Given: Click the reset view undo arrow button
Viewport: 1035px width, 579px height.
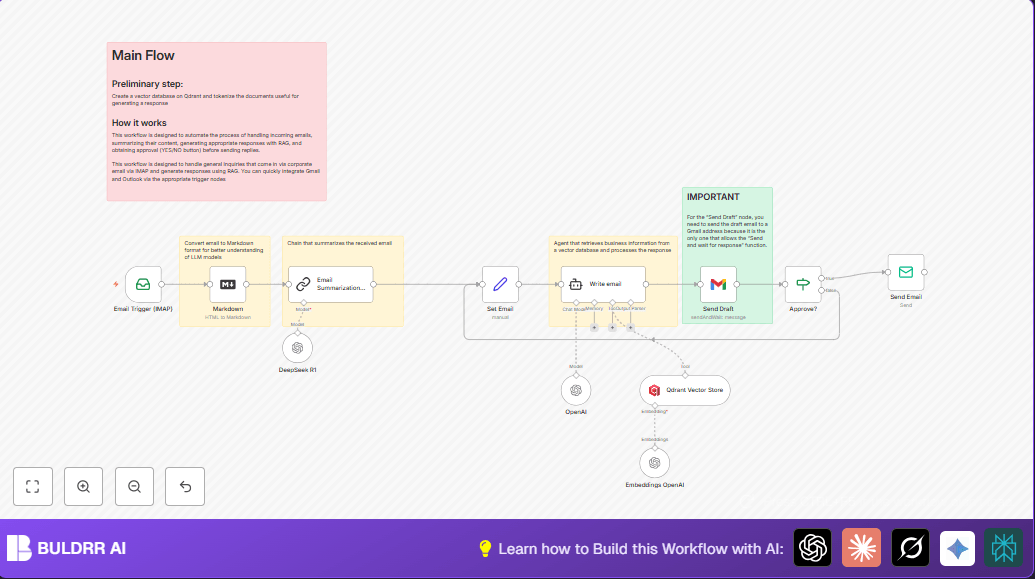Looking at the screenshot, I should point(185,487).
